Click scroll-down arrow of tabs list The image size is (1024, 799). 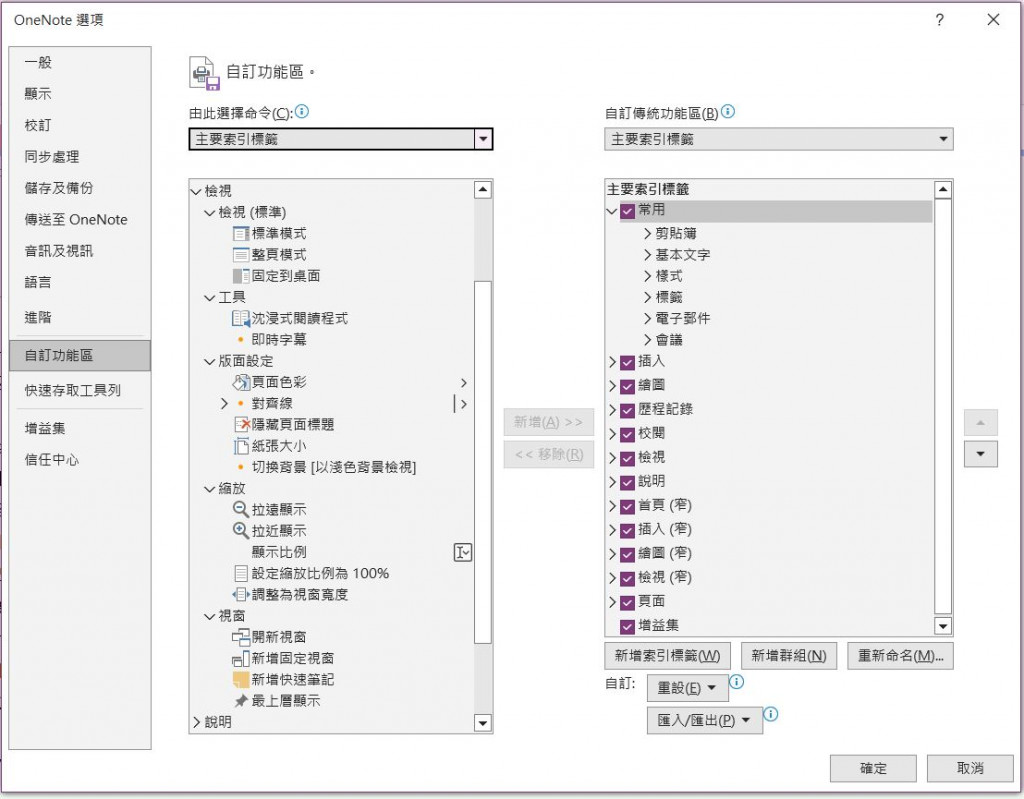pos(942,627)
